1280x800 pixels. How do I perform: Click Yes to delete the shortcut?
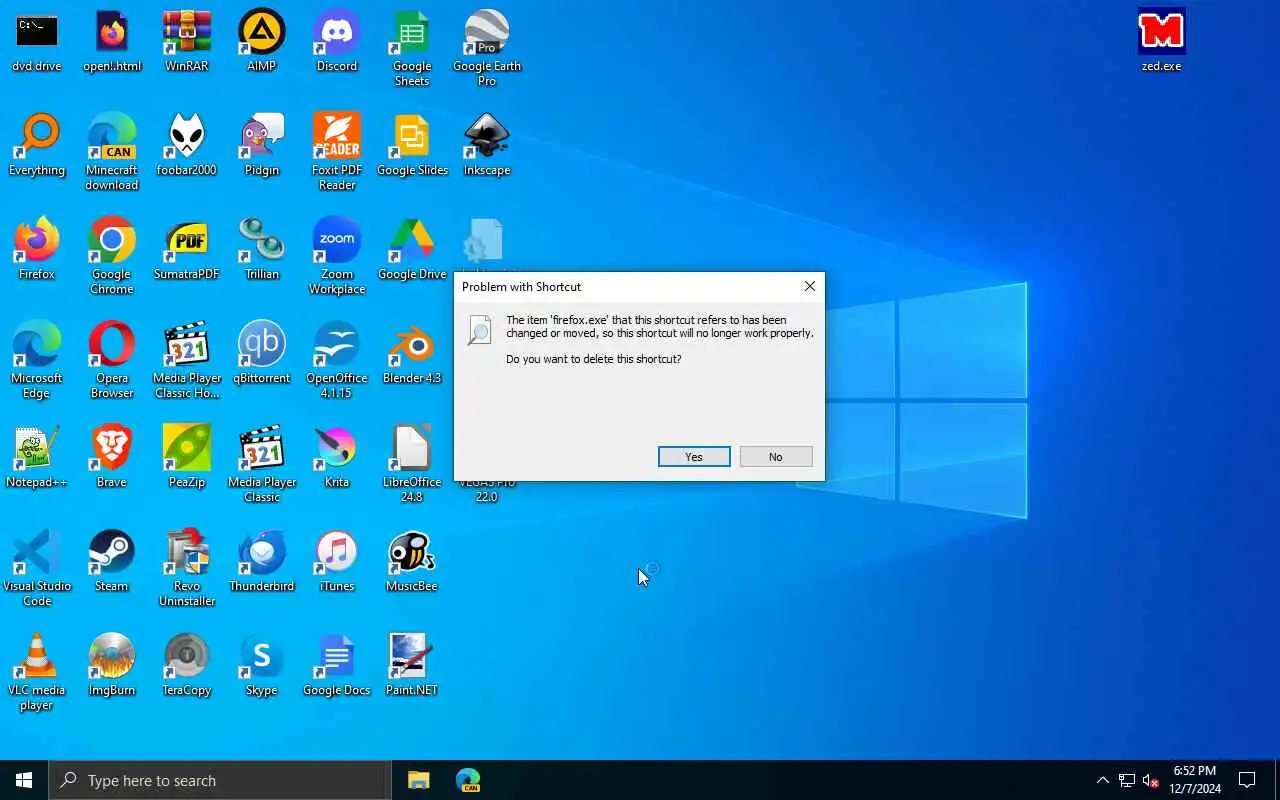[x=694, y=457]
